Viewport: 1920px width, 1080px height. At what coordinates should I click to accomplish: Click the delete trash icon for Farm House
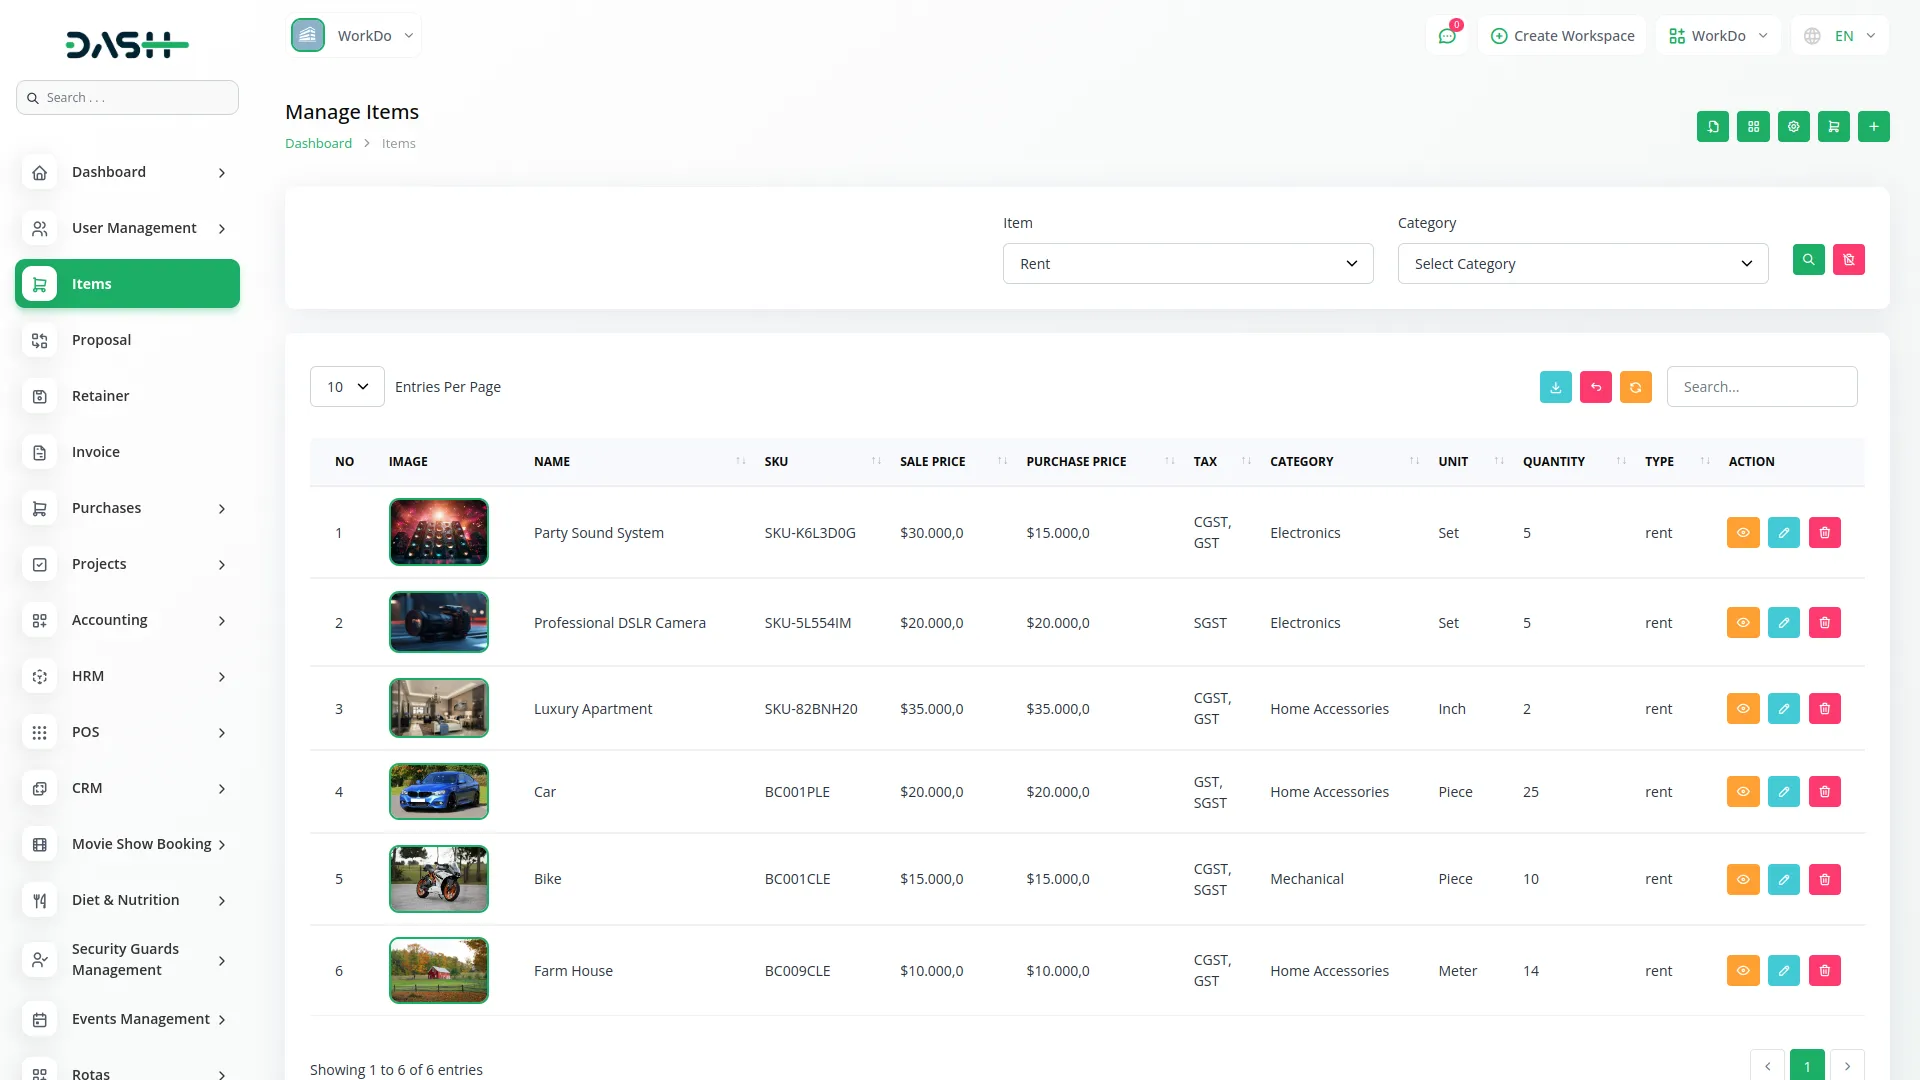pos(1824,970)
